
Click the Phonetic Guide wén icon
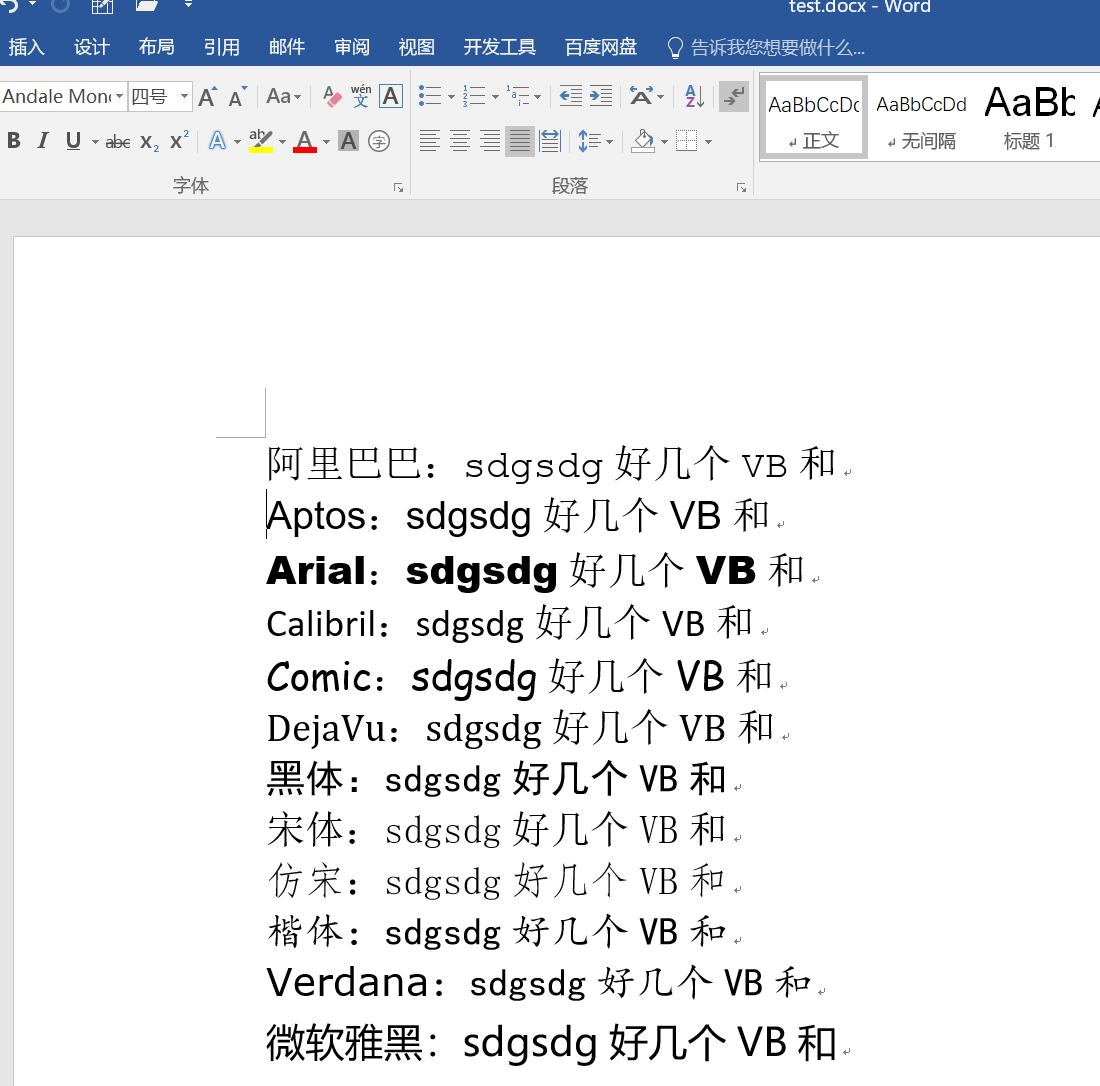pos(361,96)
